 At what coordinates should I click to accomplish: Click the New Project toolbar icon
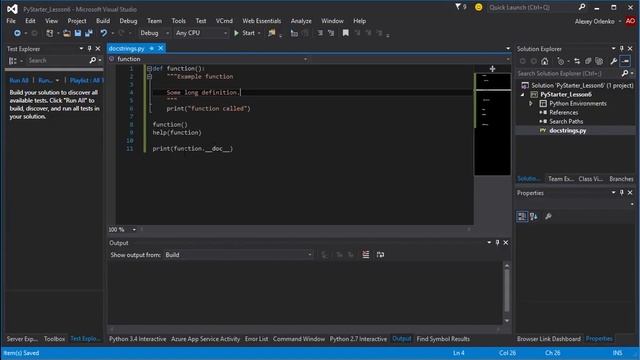click(50, 33)
